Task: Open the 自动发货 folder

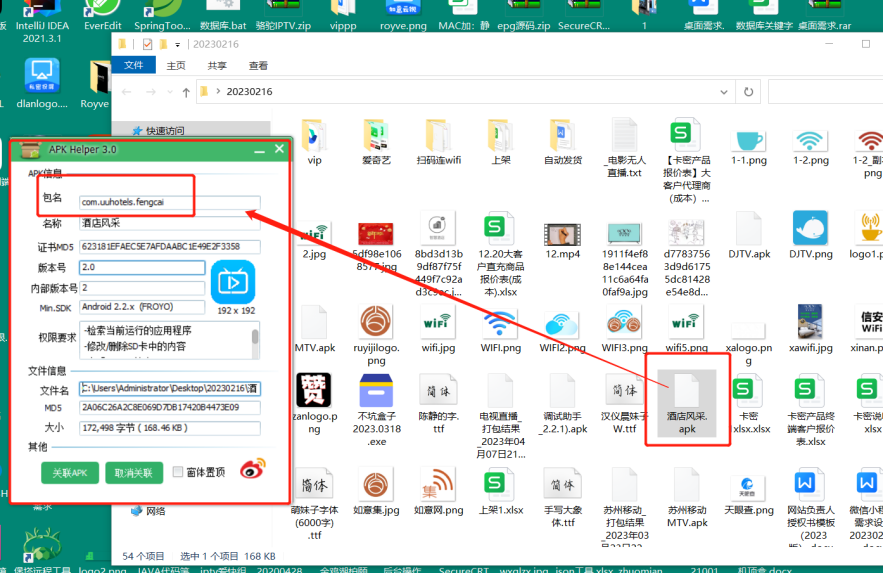Action: 563,143
